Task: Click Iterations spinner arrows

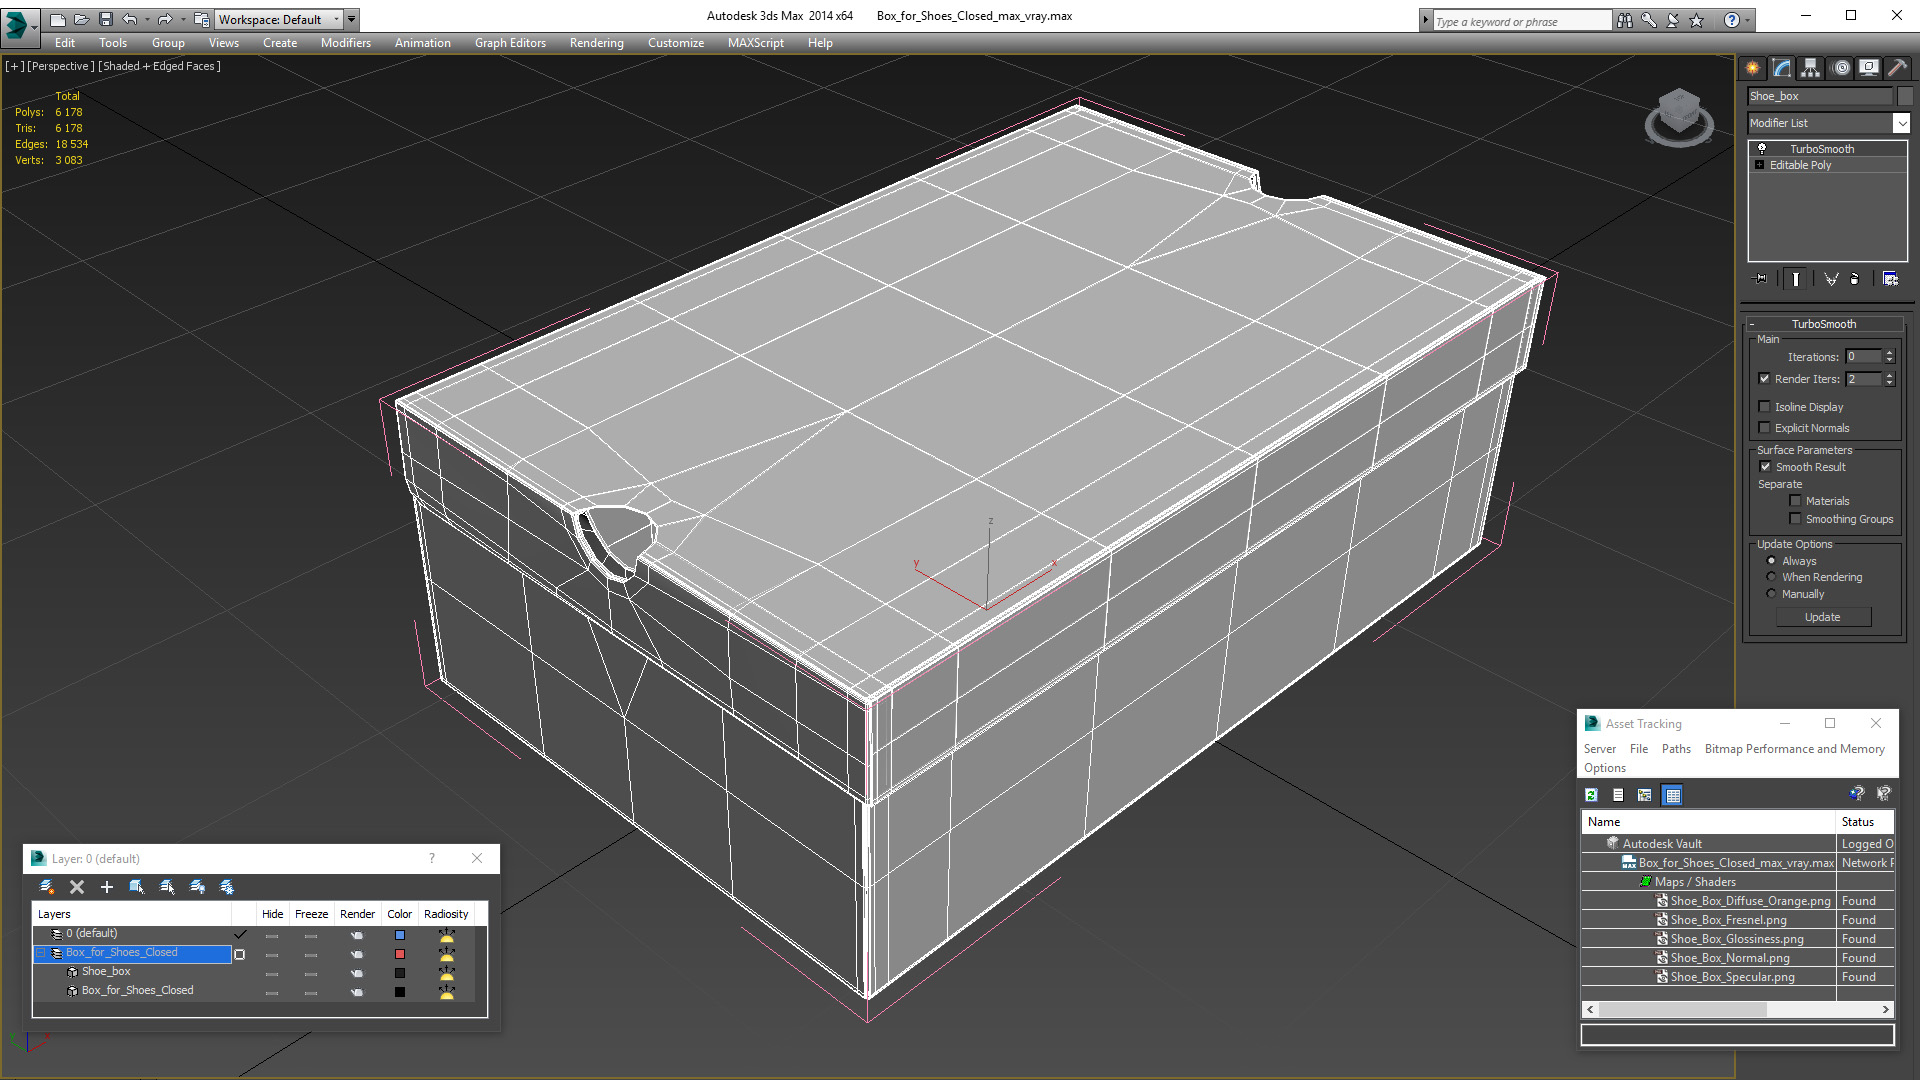Action: click(x=1889, y=357)
